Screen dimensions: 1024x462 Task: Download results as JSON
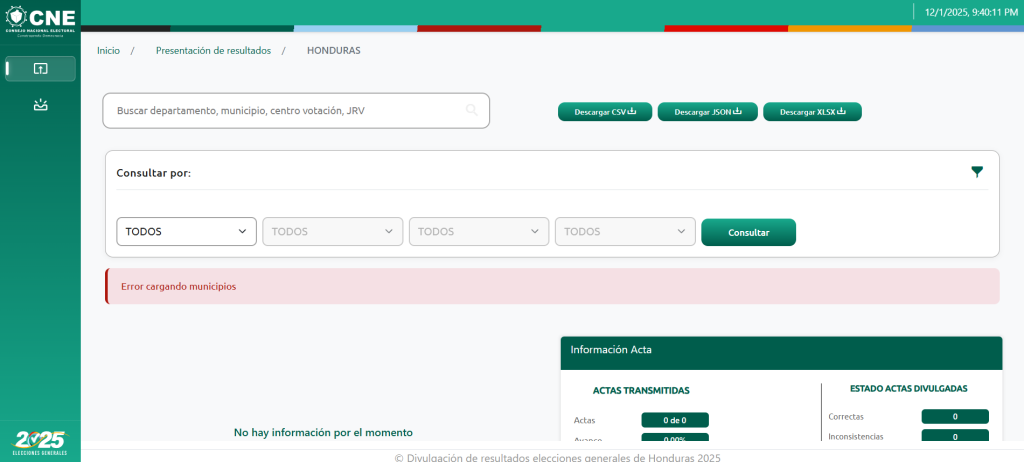(707, 112)
